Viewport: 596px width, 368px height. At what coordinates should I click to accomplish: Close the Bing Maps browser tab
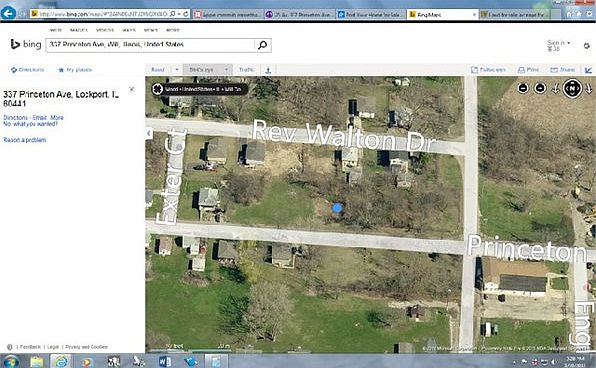(474, 14)
